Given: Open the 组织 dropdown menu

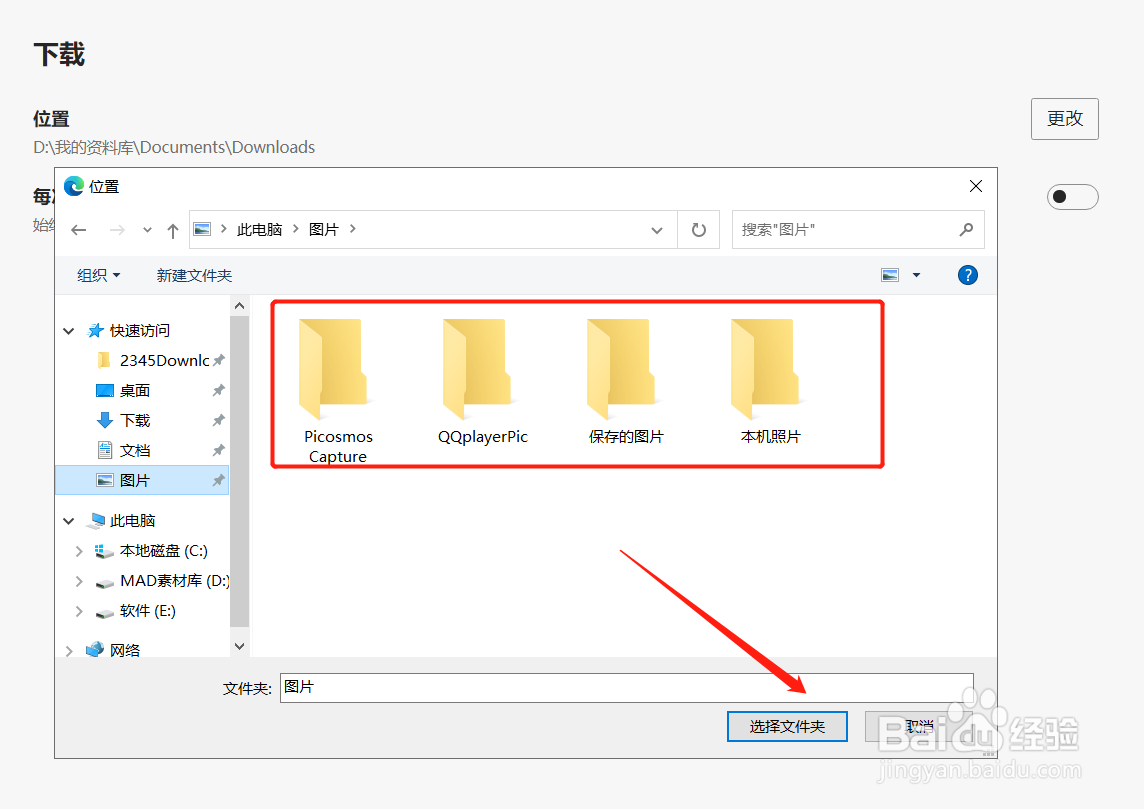Looking at the screenshot, I should tap(97, 274).
